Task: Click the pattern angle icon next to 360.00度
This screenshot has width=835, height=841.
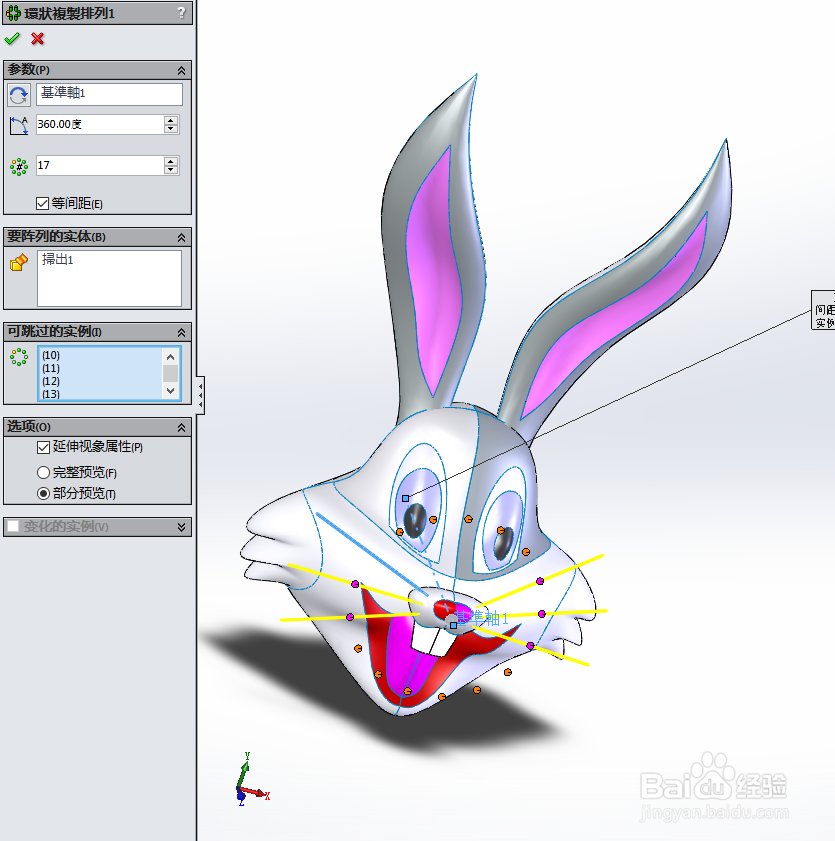Action: point(19,126)
